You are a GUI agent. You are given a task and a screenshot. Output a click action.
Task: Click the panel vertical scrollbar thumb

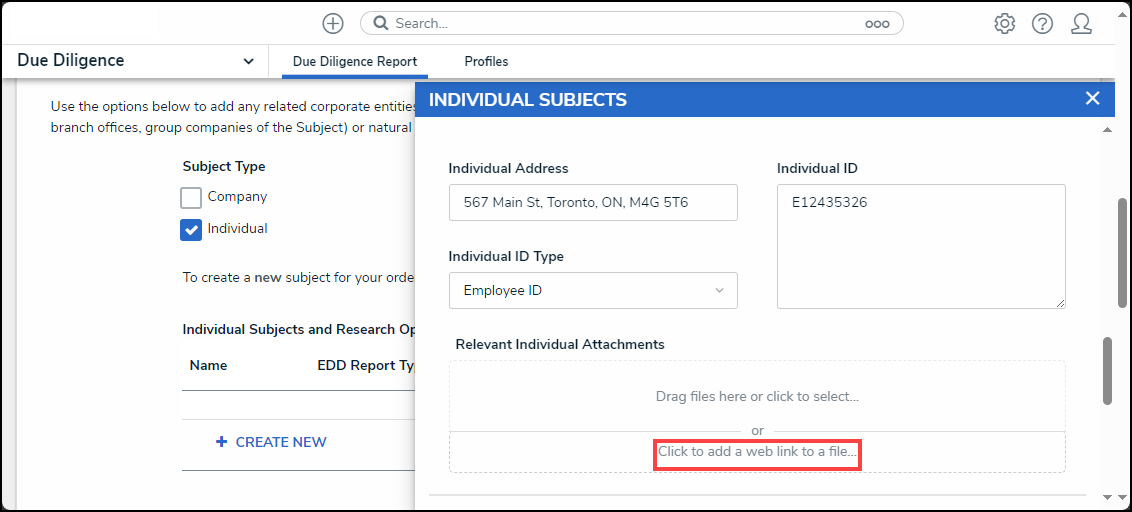[1107, 370]
